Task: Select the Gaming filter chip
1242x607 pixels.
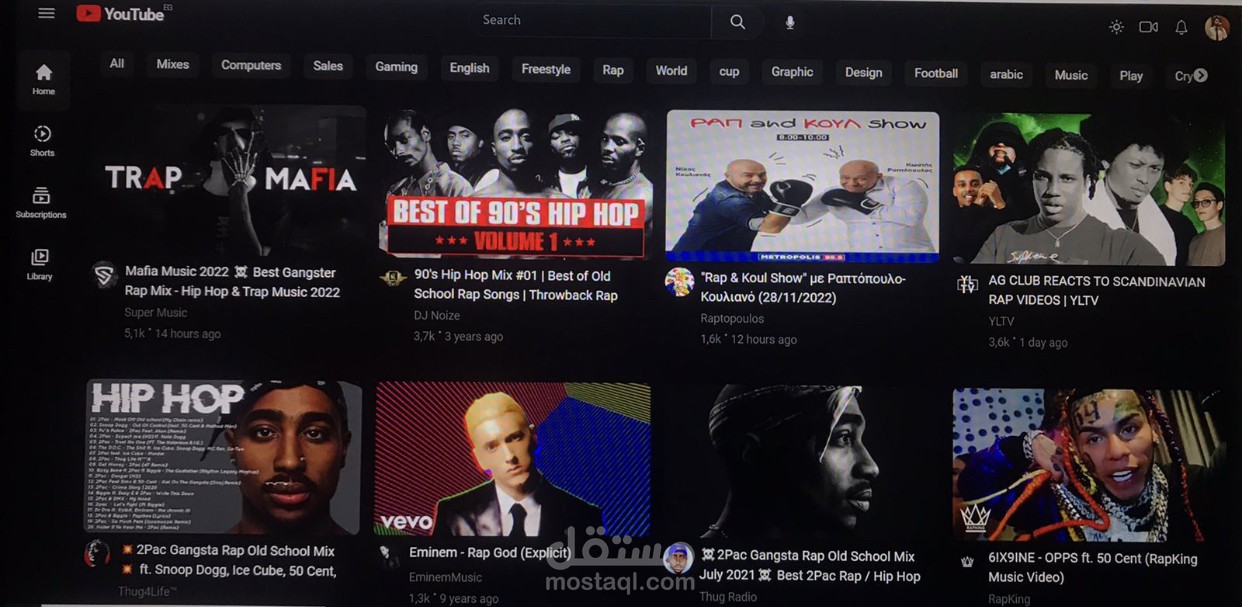Action: [396, 66]
